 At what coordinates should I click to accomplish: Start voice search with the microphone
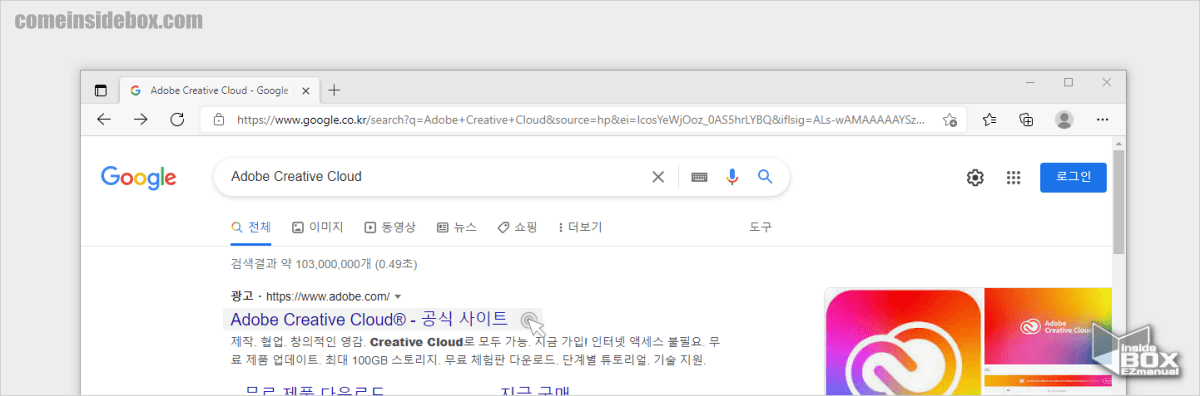[732, 177]
